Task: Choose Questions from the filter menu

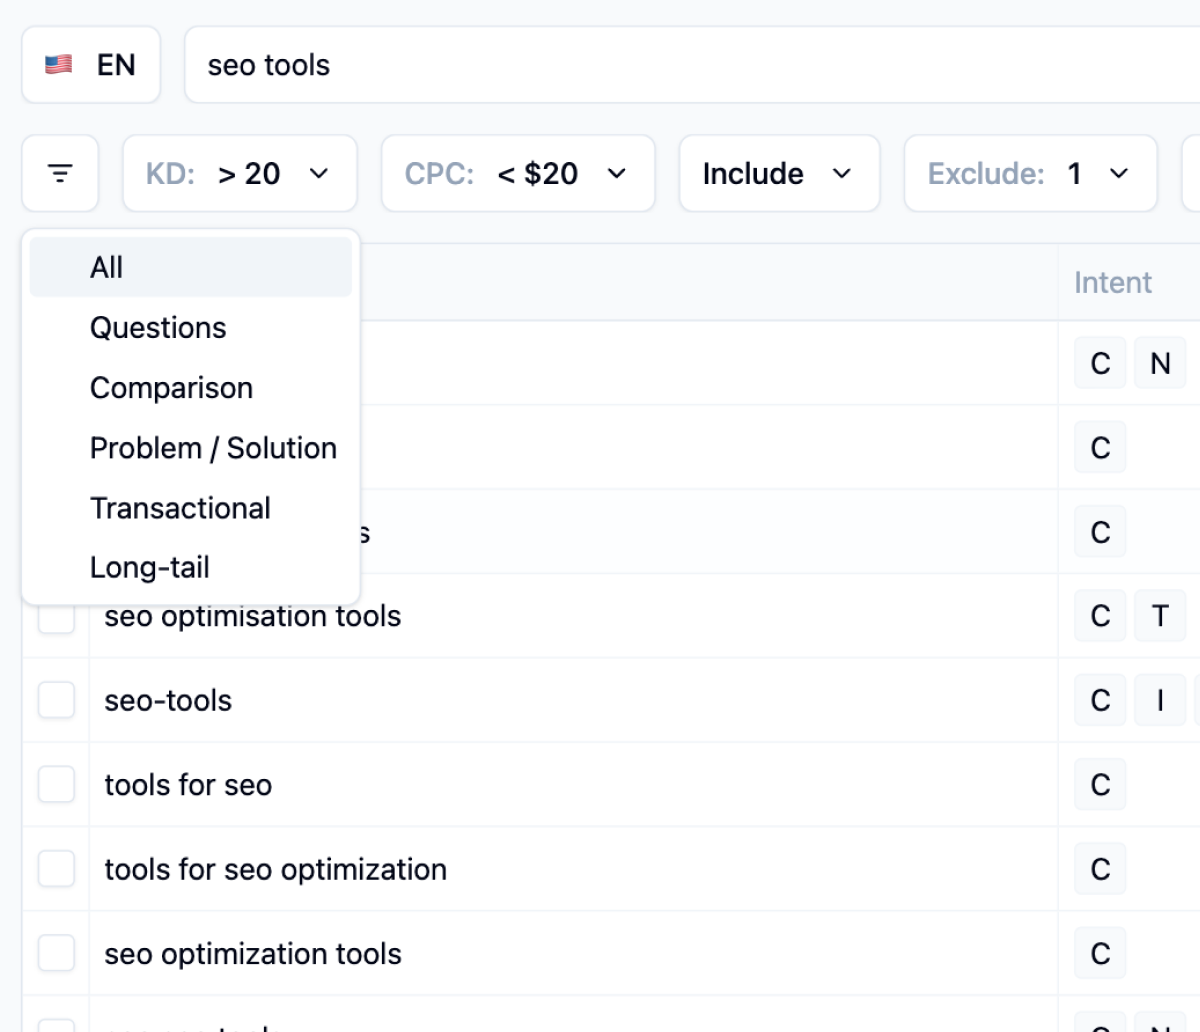Action: pos(158,328)
